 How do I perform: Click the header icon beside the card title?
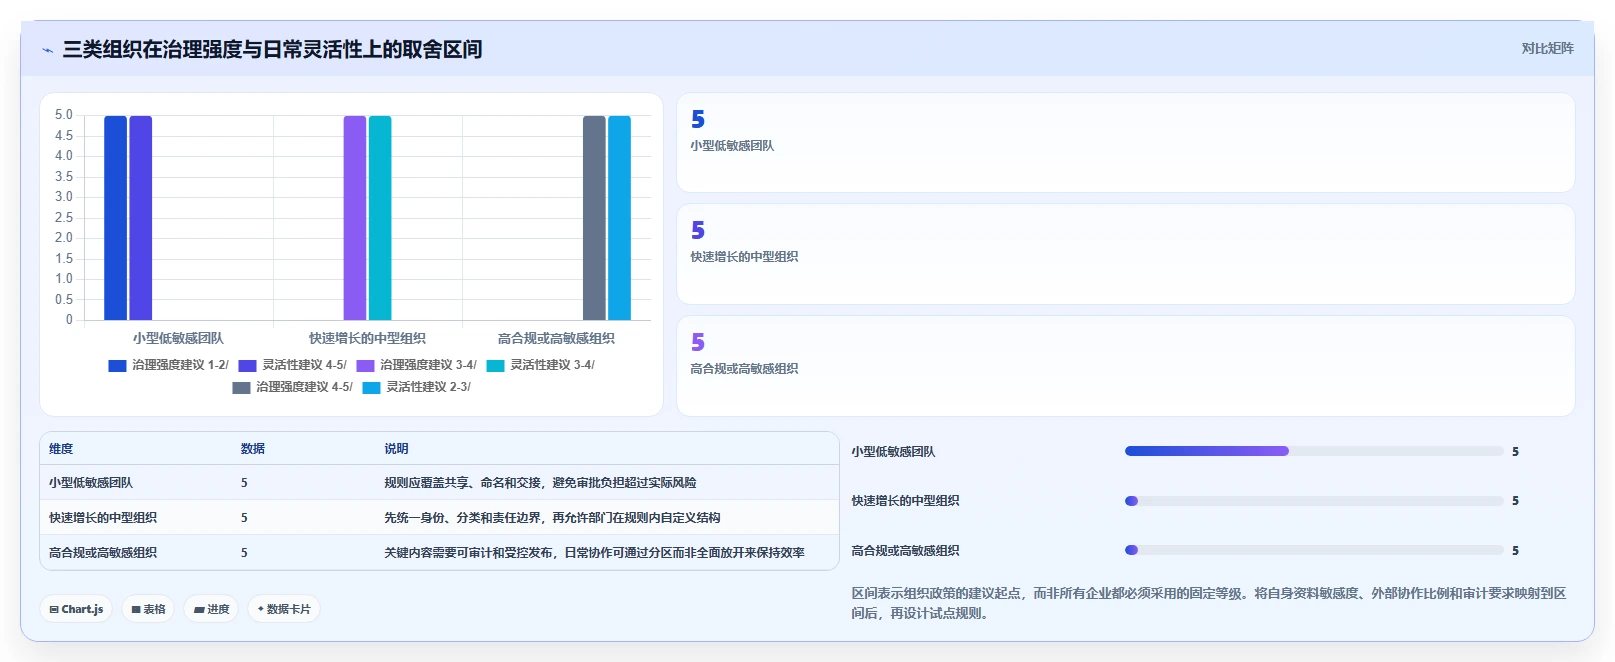tap(47, 50)
